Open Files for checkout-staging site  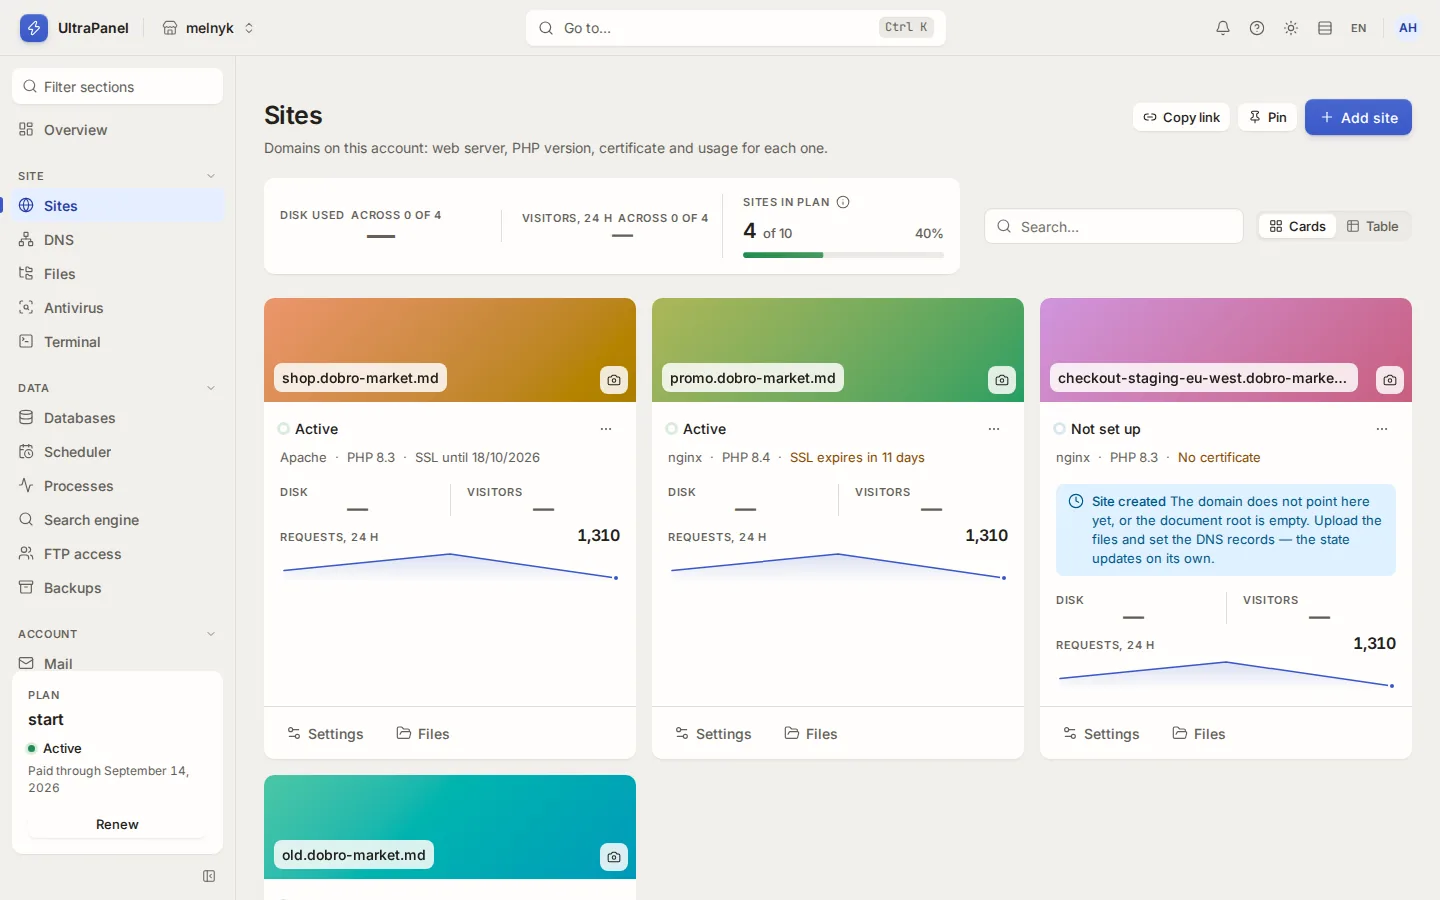(1199, 734)
